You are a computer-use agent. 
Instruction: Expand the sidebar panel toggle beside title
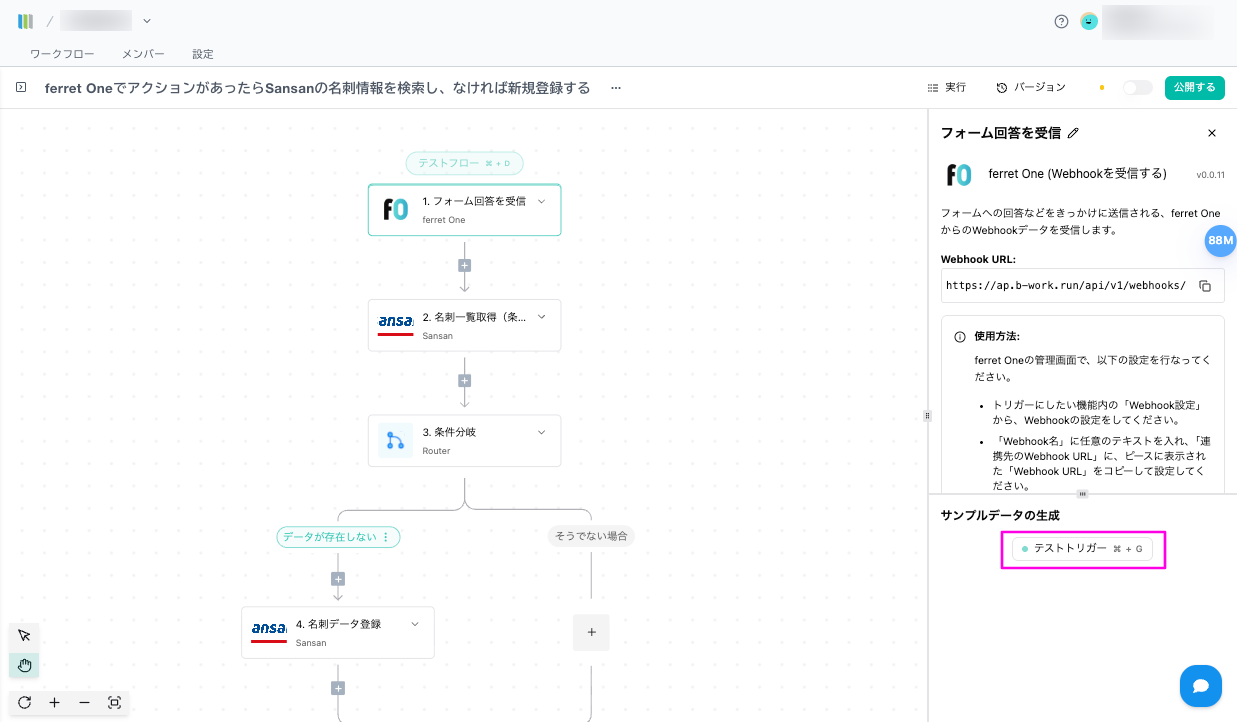coord(20,88)
